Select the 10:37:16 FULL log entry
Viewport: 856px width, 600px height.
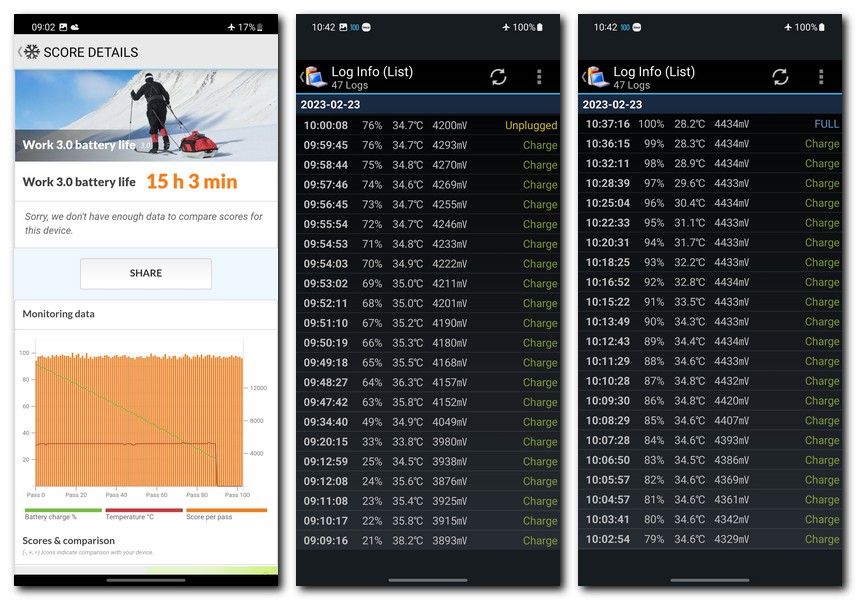[712, 124]
